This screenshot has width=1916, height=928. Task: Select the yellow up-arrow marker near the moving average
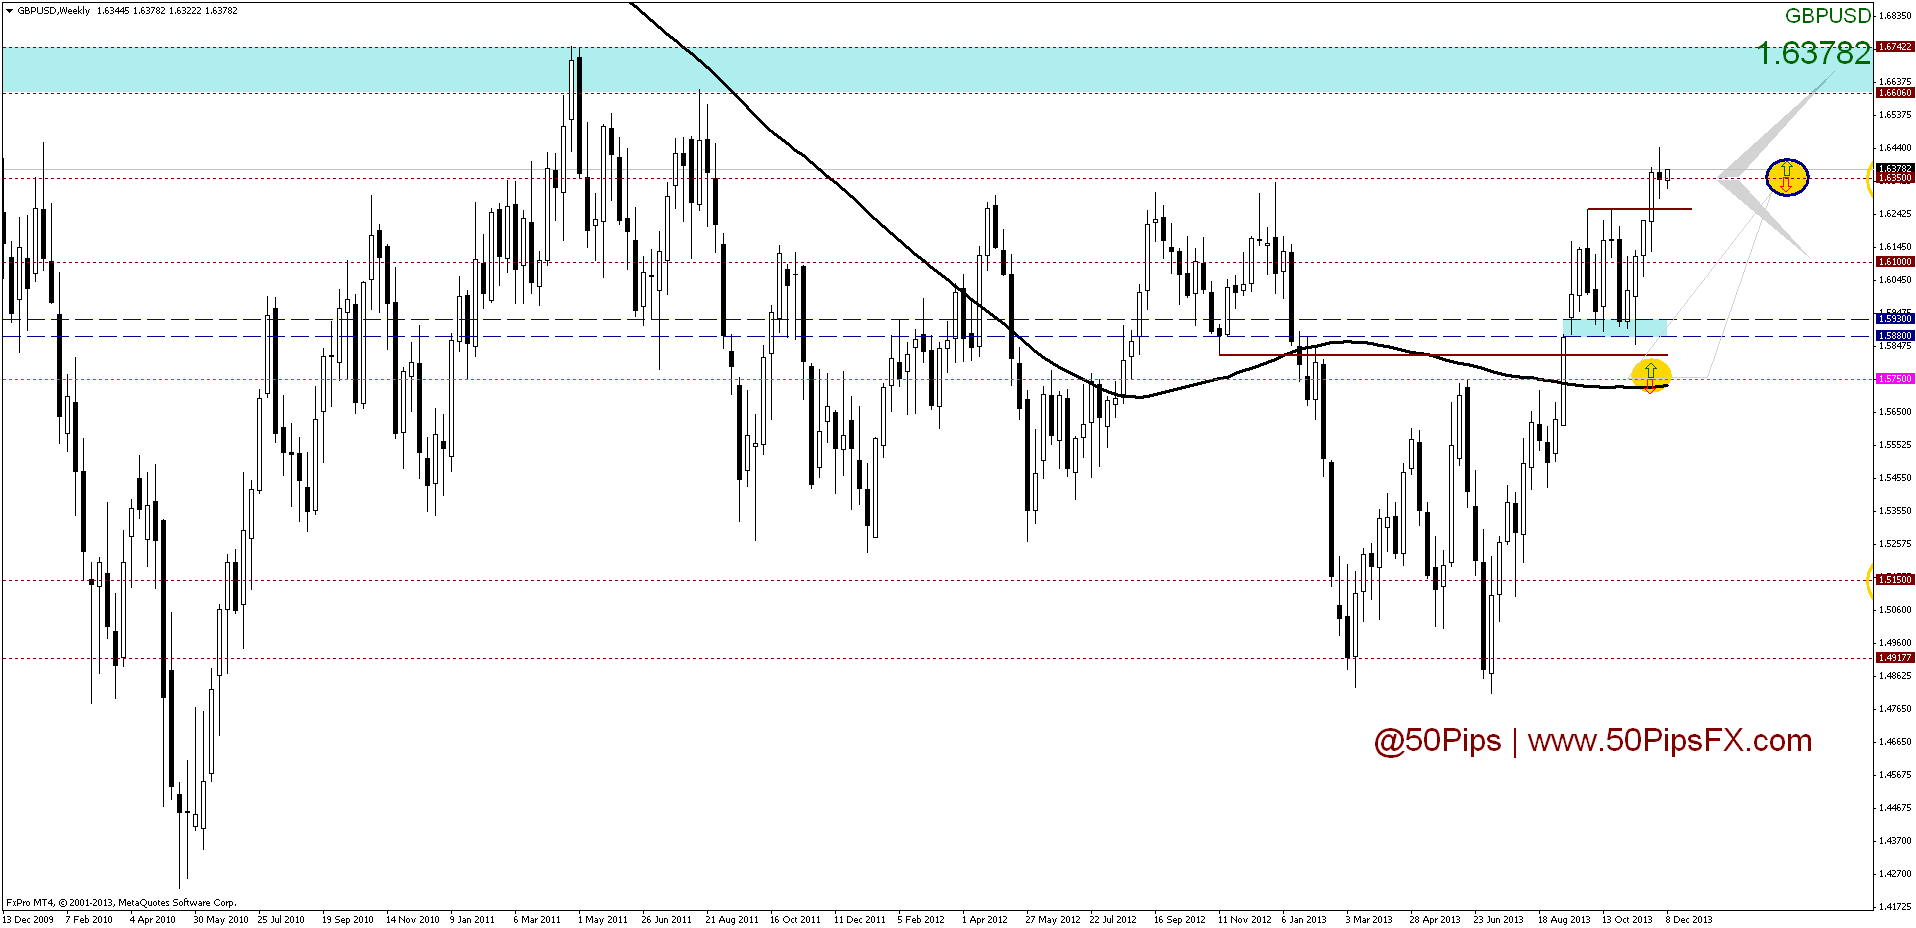(x=1651, y=374)
